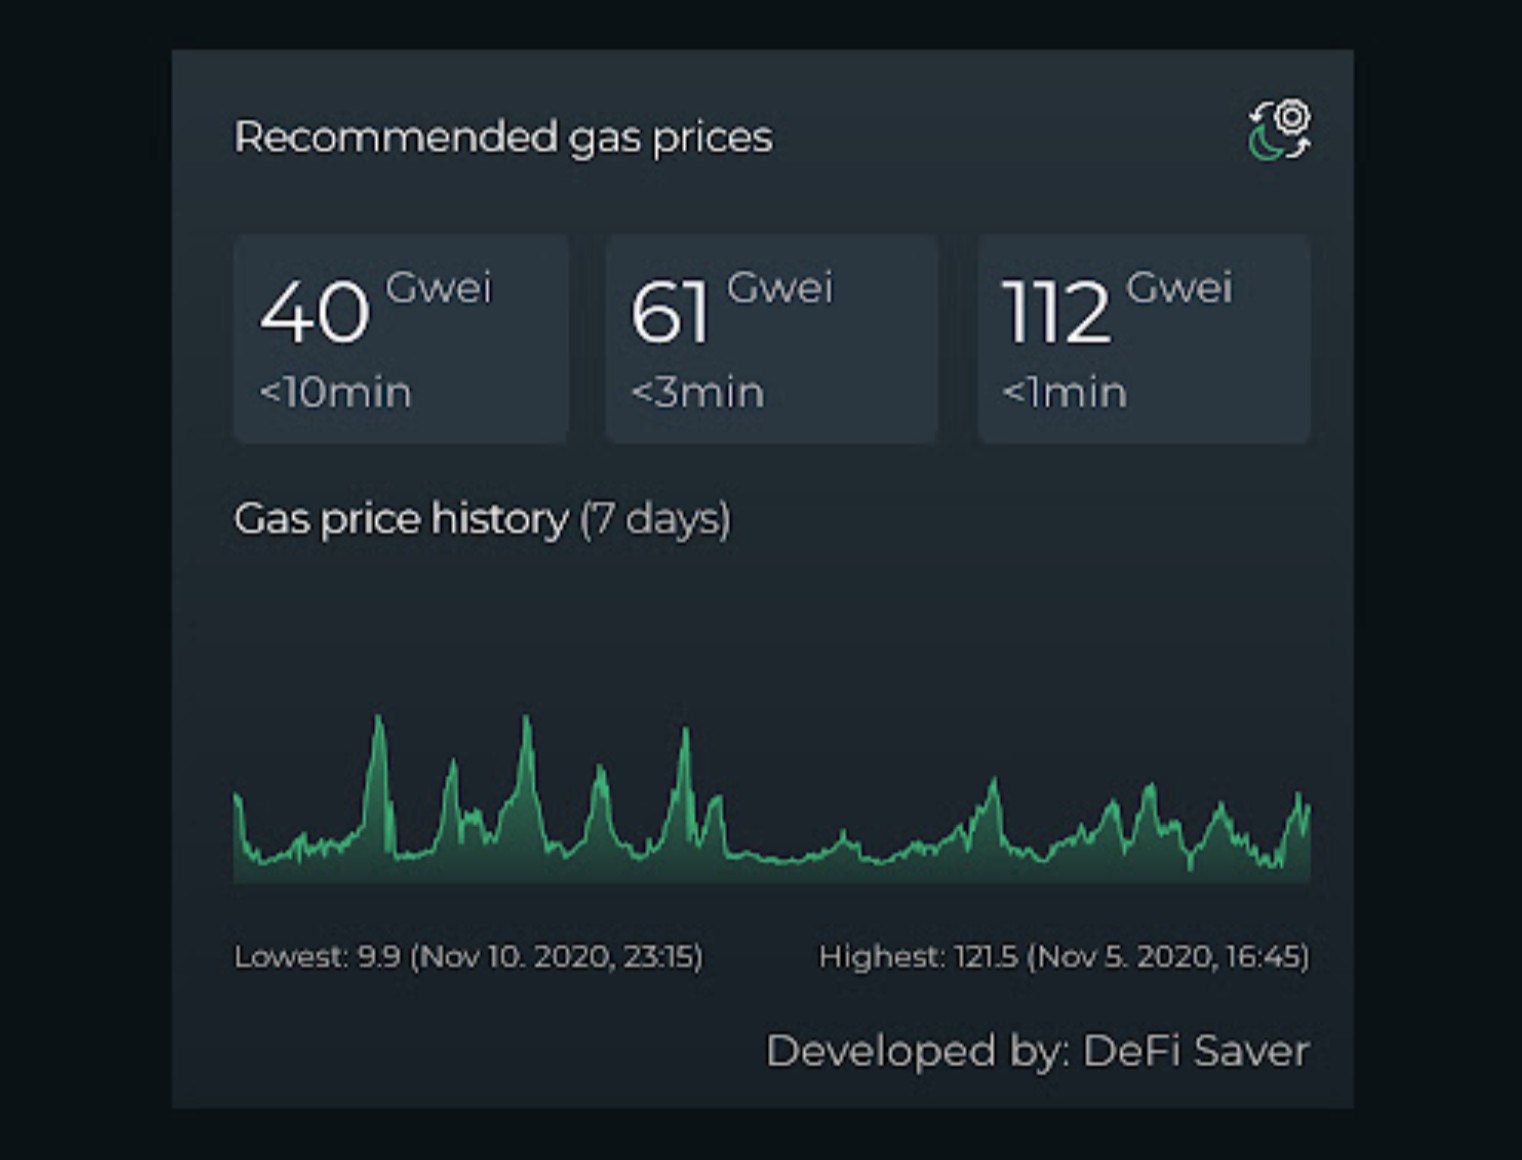The width and height of the screenshot is (1522, 1160).
Task: Select the 40 Gwei gas price card
Action: pos(401,338)
